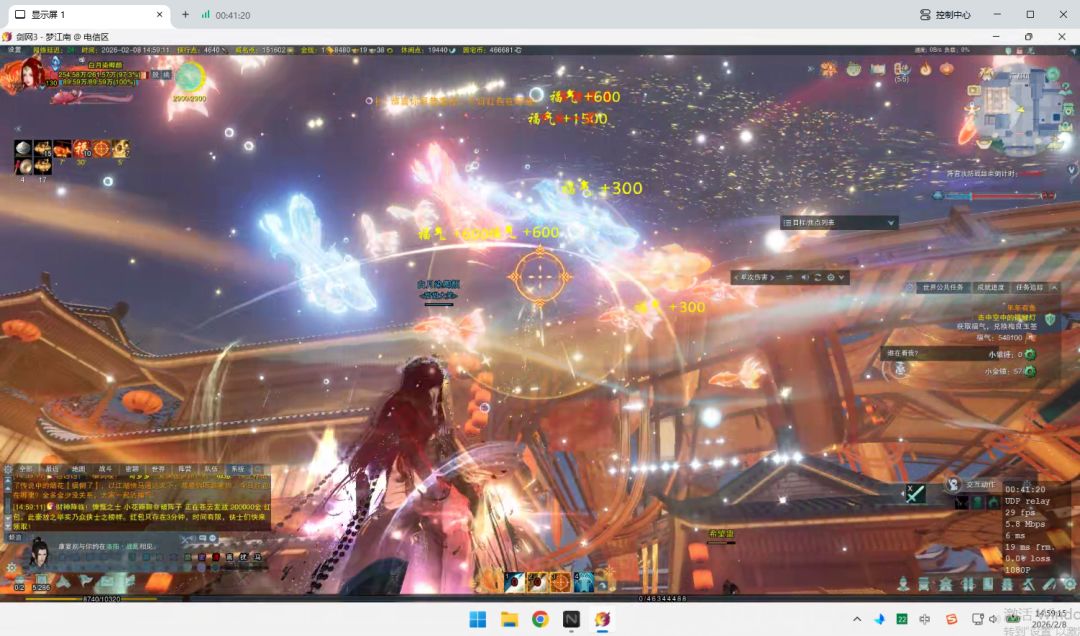Open the character panel icon in bottom menu
The width and height of the screenshot is (1080, 636).
tap(903, 584)
